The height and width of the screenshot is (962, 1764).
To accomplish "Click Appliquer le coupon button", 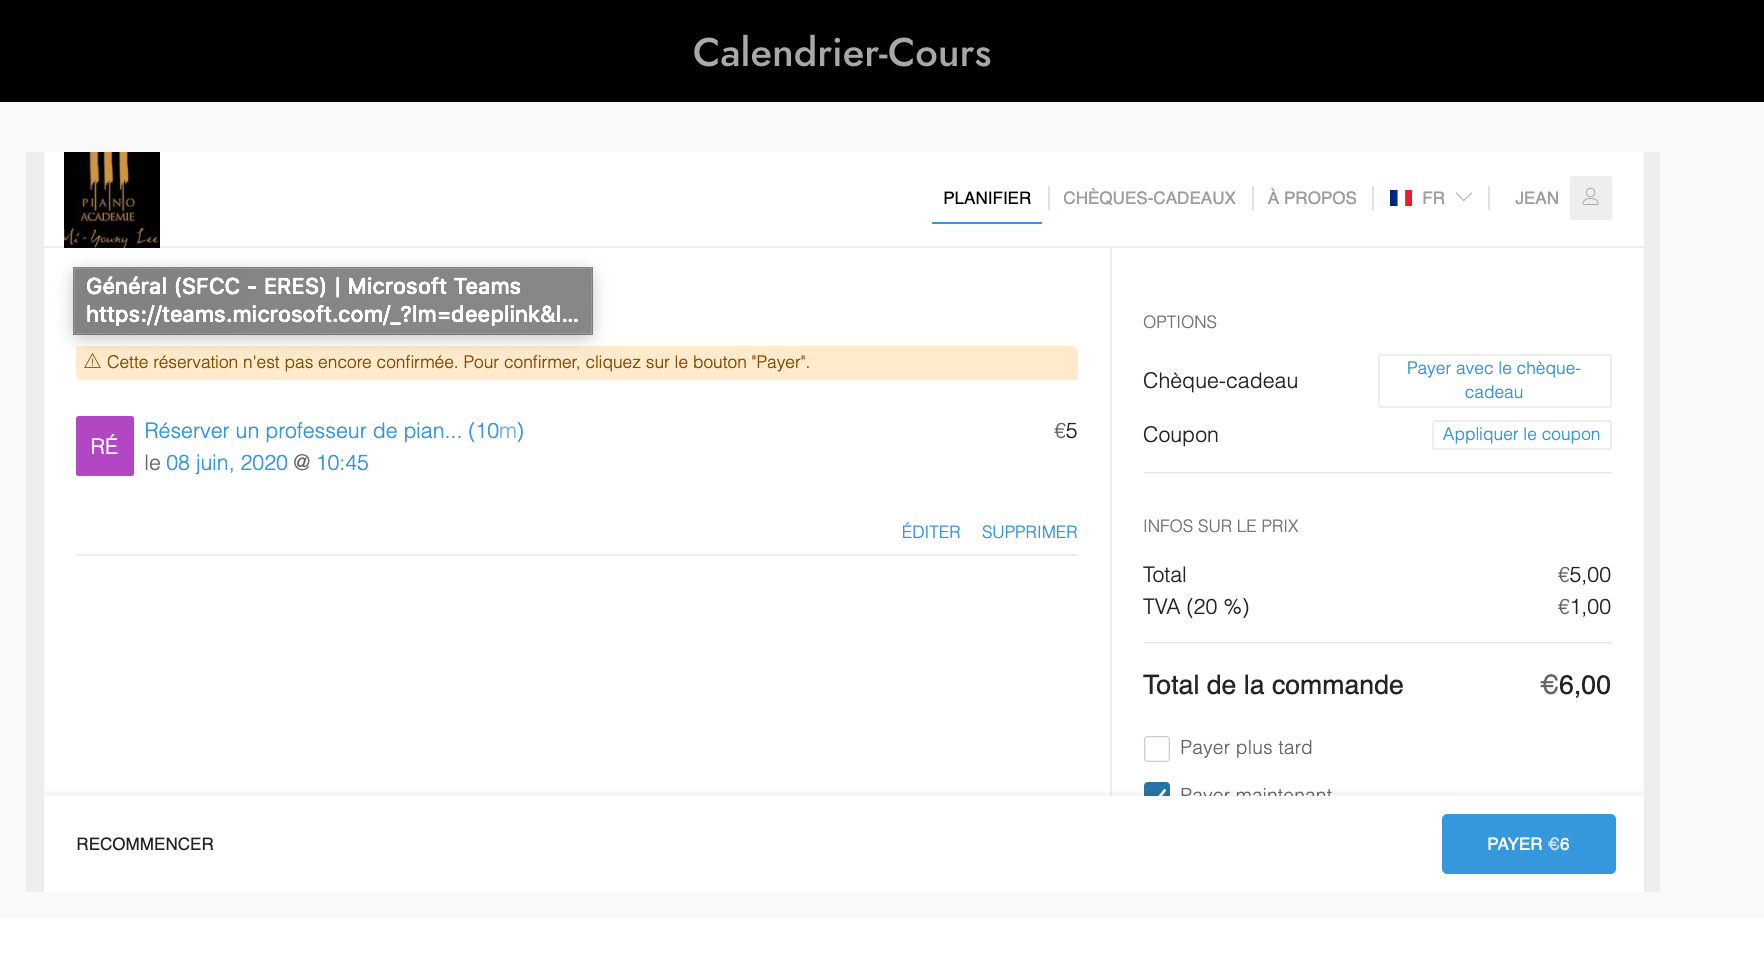I will point(1520,434).
